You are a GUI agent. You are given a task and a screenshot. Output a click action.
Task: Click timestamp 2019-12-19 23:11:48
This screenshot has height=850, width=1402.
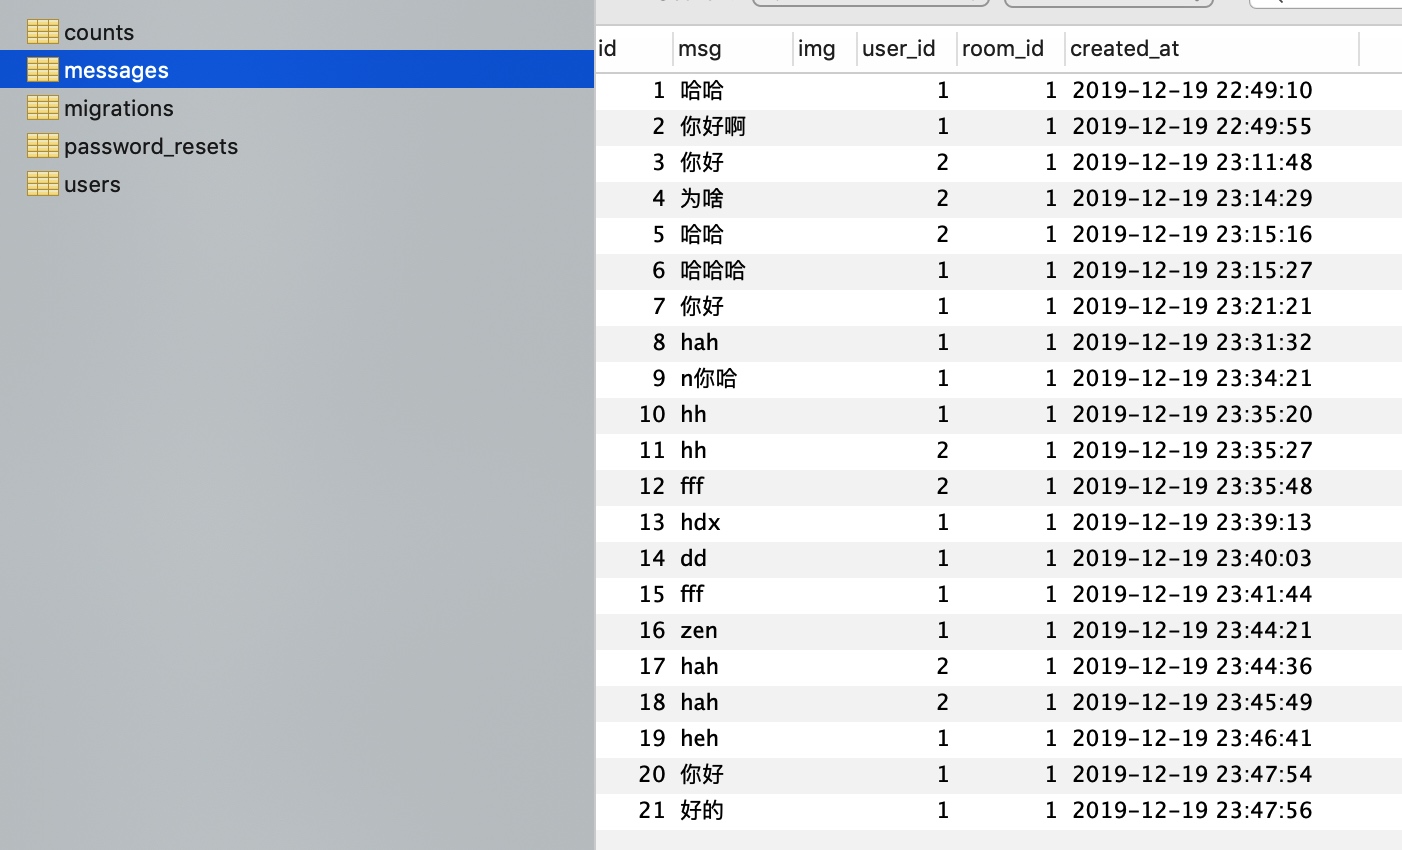point(1192,162)
